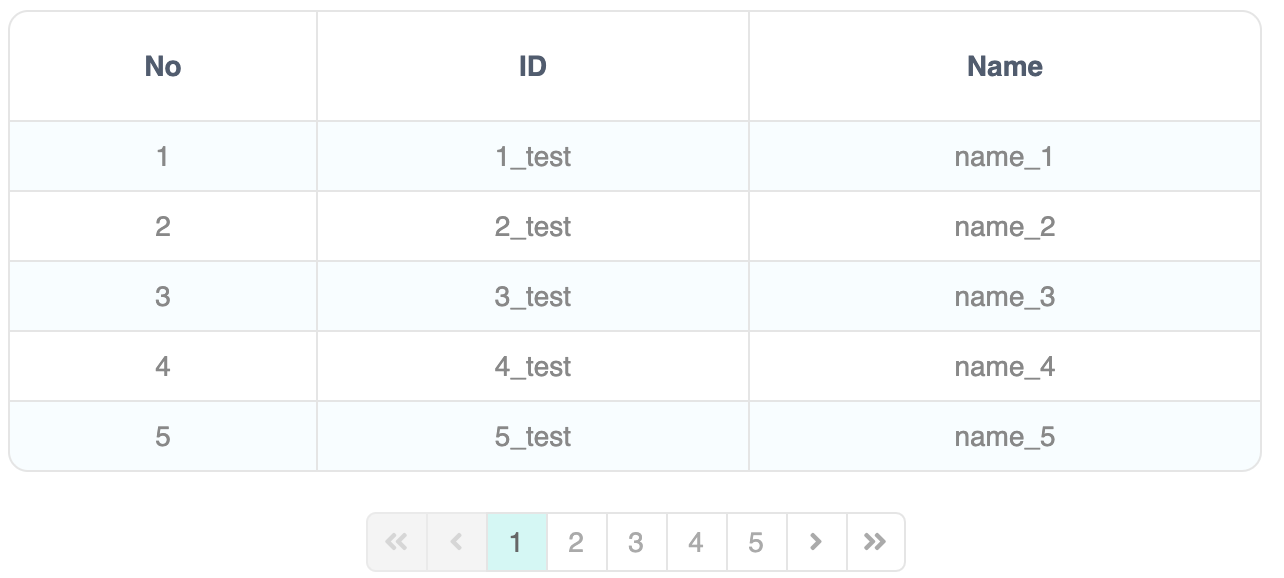Viewport: 1284px width, 578px height.
Task: Jump to the last page using double-right arrows
Action: (x=876, y=542)
